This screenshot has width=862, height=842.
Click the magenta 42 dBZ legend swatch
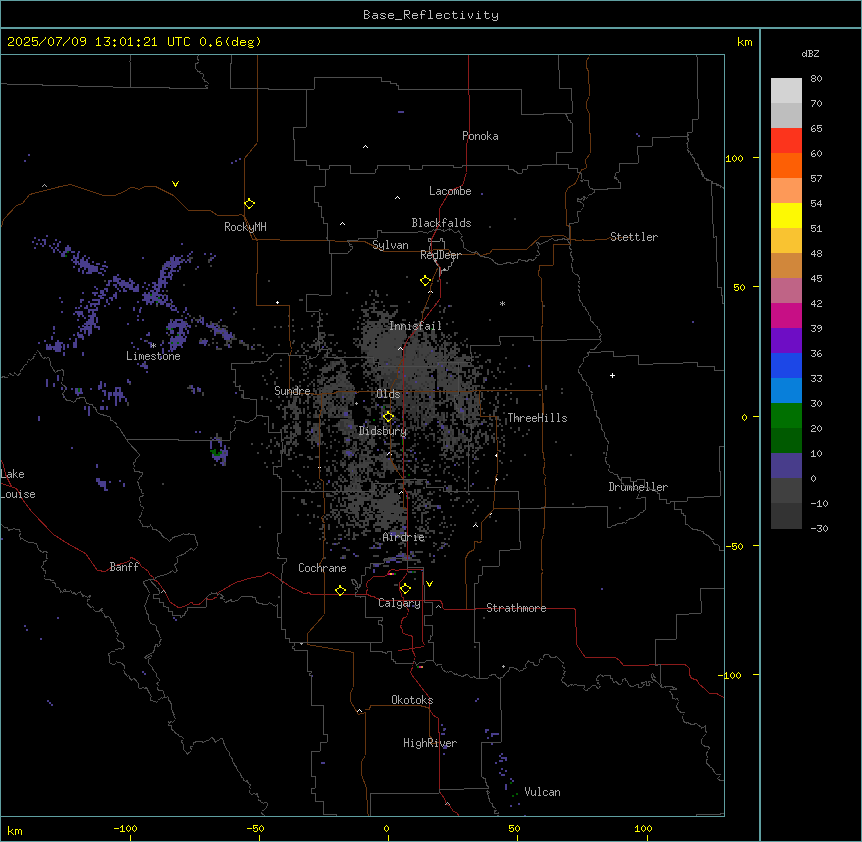tap(786, 315)
